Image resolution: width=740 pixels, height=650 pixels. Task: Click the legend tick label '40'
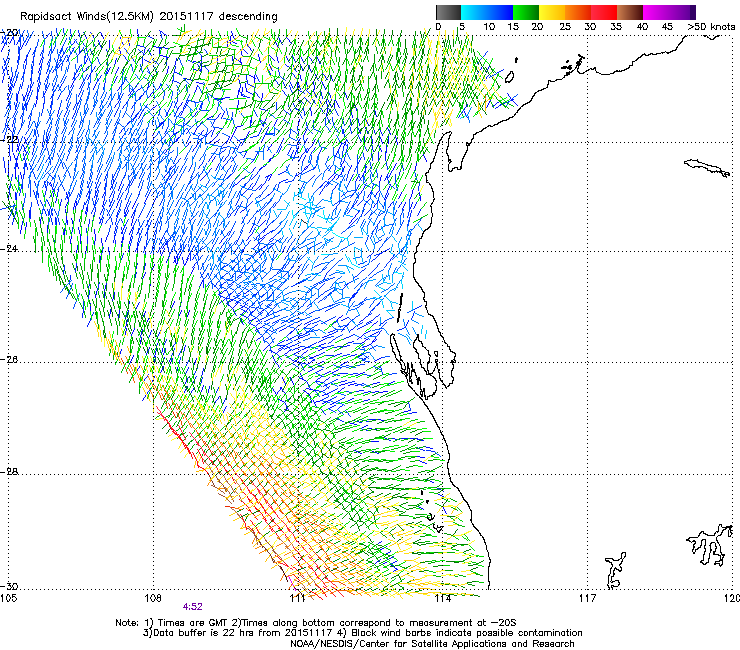tap(642, 27)
